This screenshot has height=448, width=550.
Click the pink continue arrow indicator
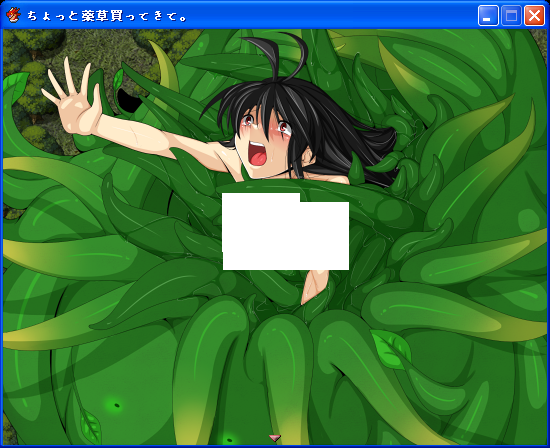(x=275, y=438)
